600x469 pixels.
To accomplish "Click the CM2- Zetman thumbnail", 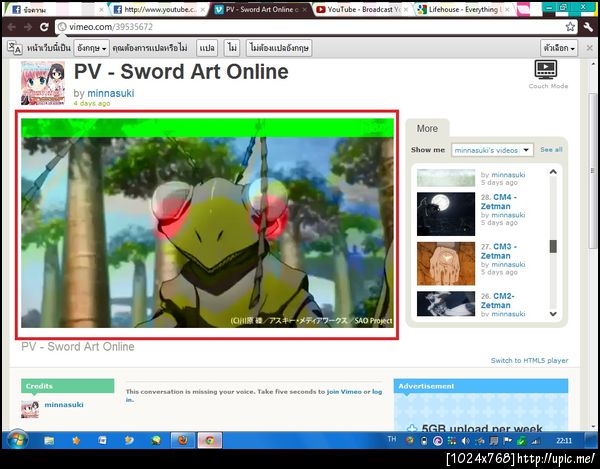I will point(446,304).
